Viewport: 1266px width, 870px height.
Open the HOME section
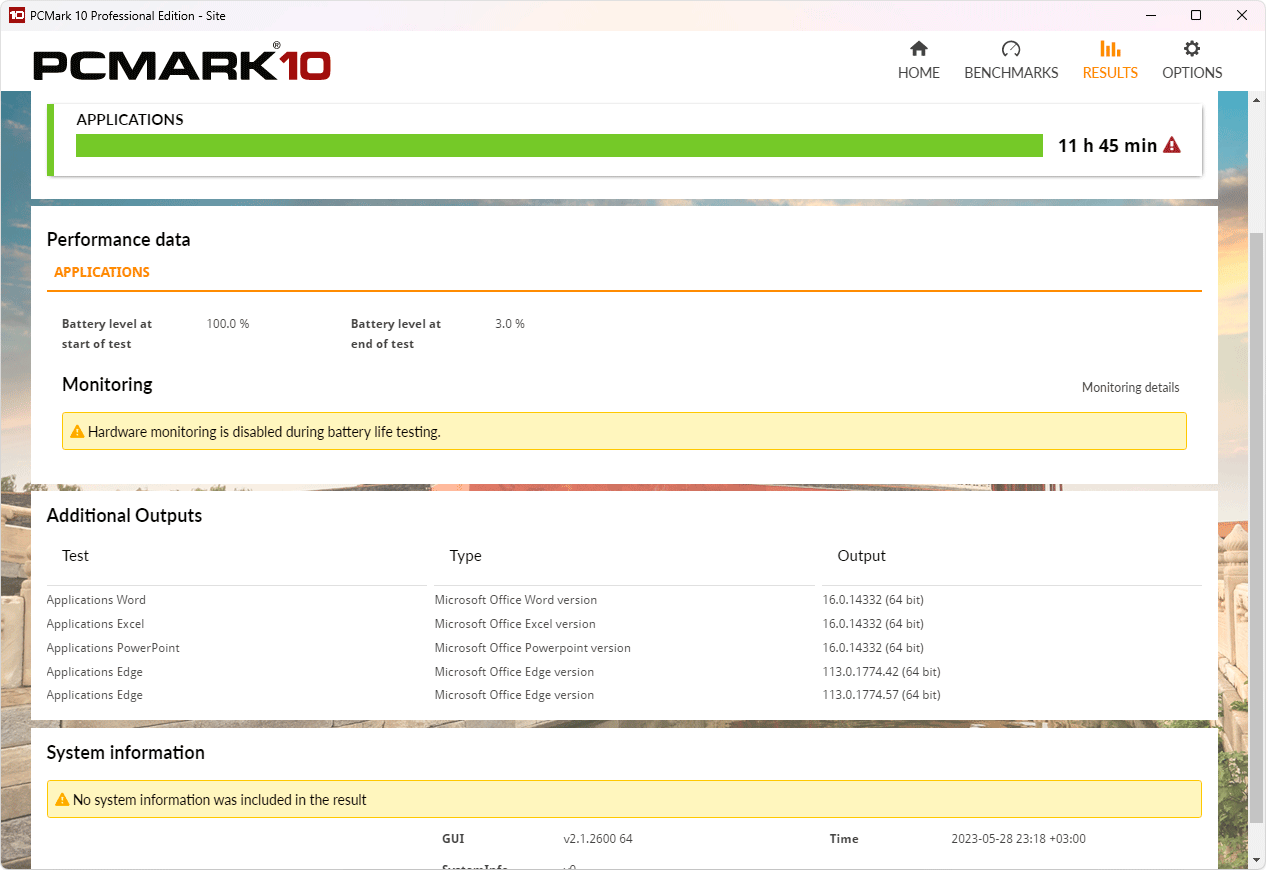[918, 61]
